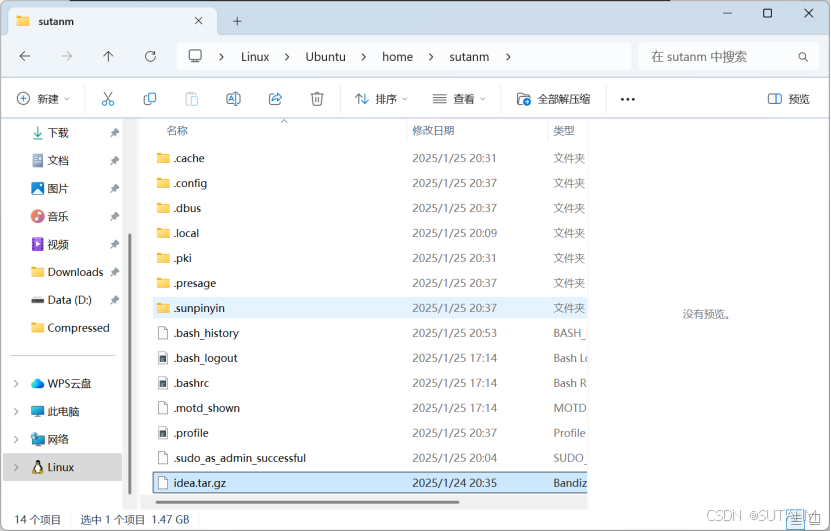This screenshot has height=531, width=831.
Task: Expand the WPS云盘 tree node
Action: click(x=16, y=383)
